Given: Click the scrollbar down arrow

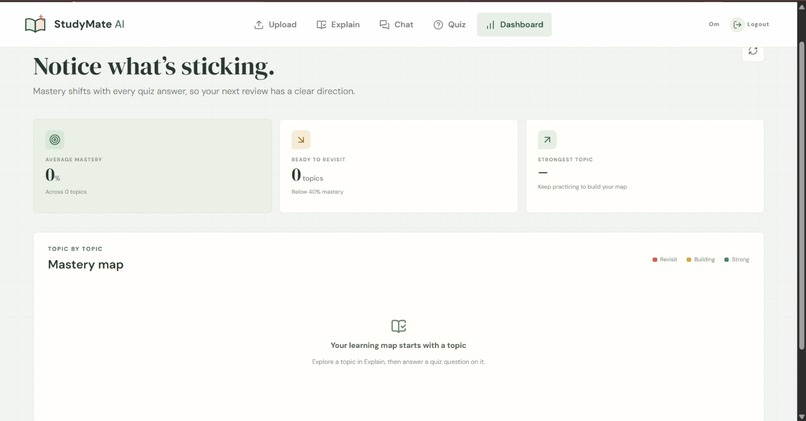Looking at the screenshot, I should tap(801, 416).
